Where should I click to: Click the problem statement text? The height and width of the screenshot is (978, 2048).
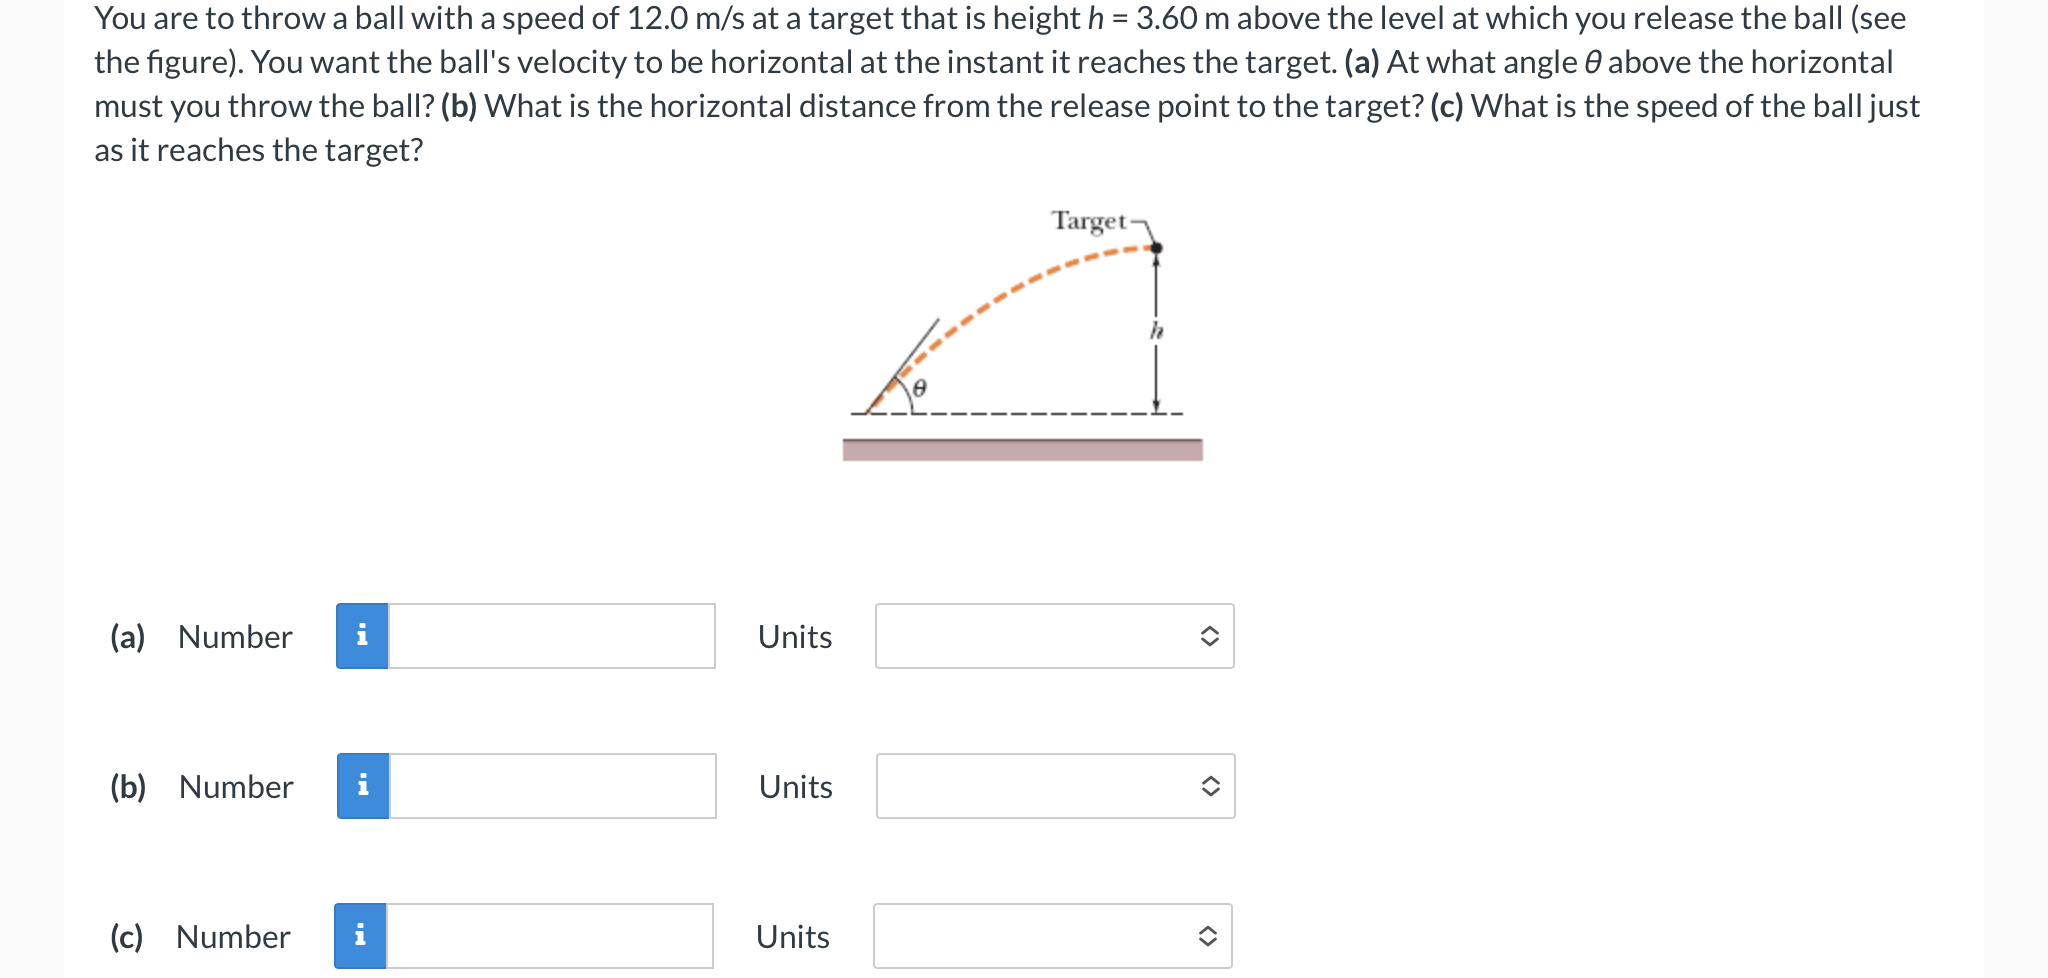[x=1000, y=84]
